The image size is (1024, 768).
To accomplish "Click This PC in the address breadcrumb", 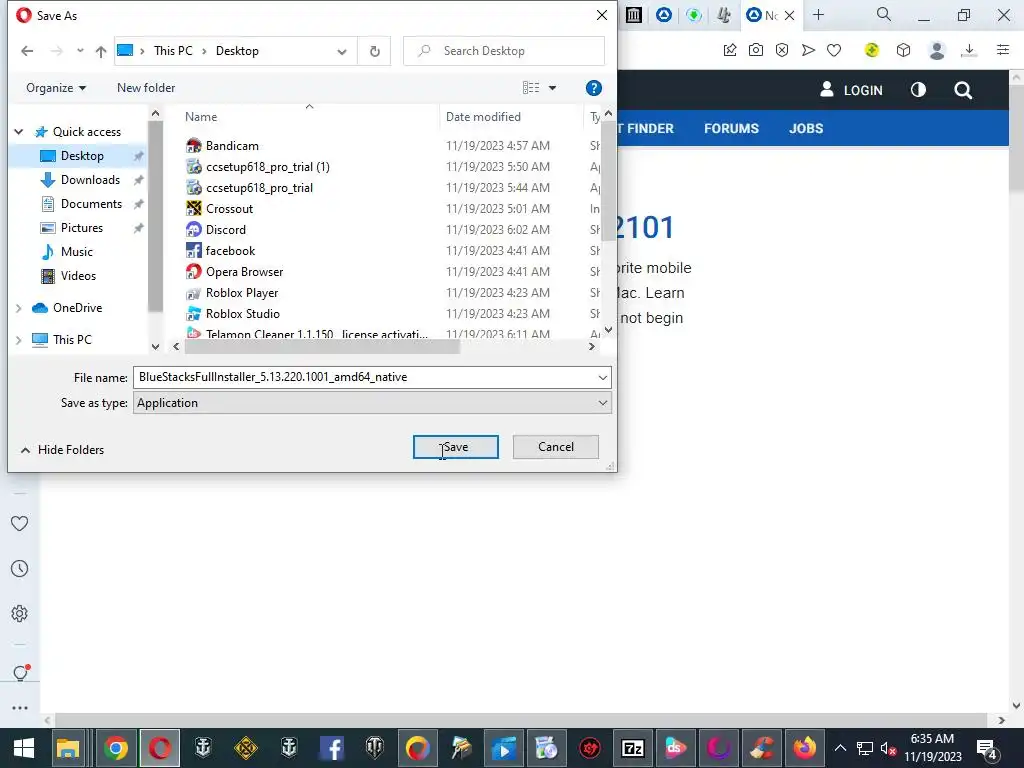I will [x=173, y=51].
